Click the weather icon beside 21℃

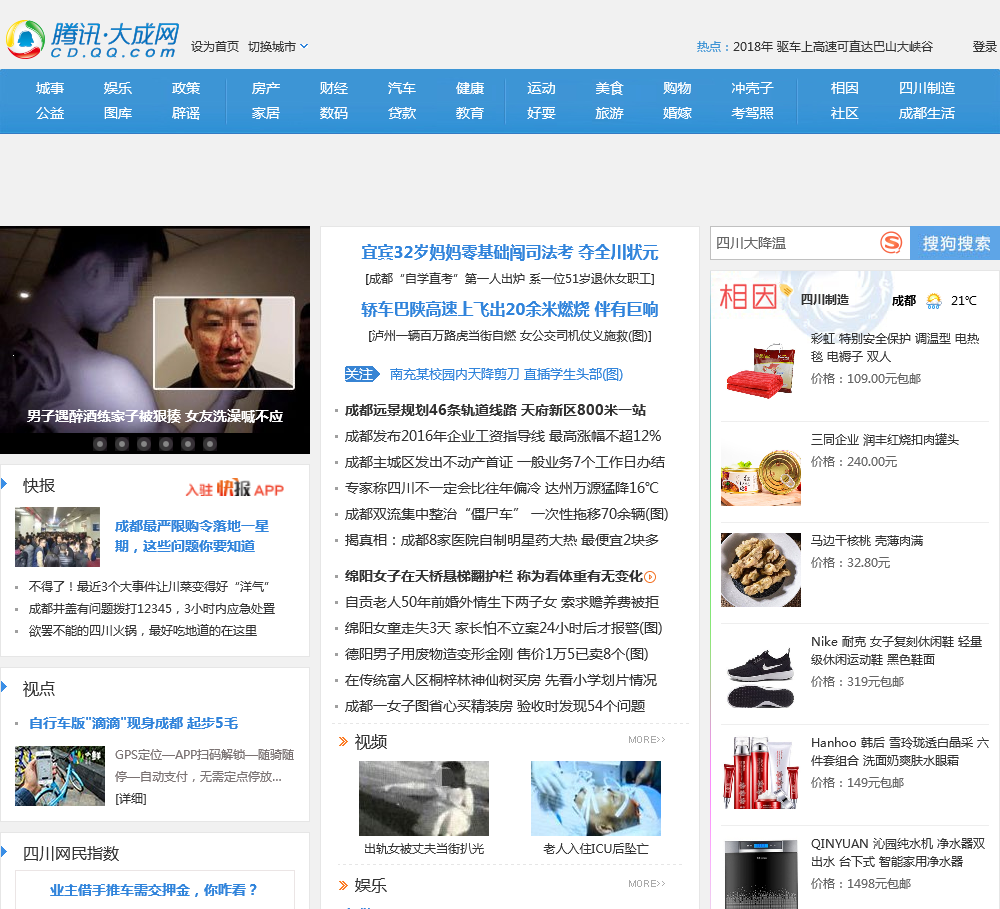934,300
